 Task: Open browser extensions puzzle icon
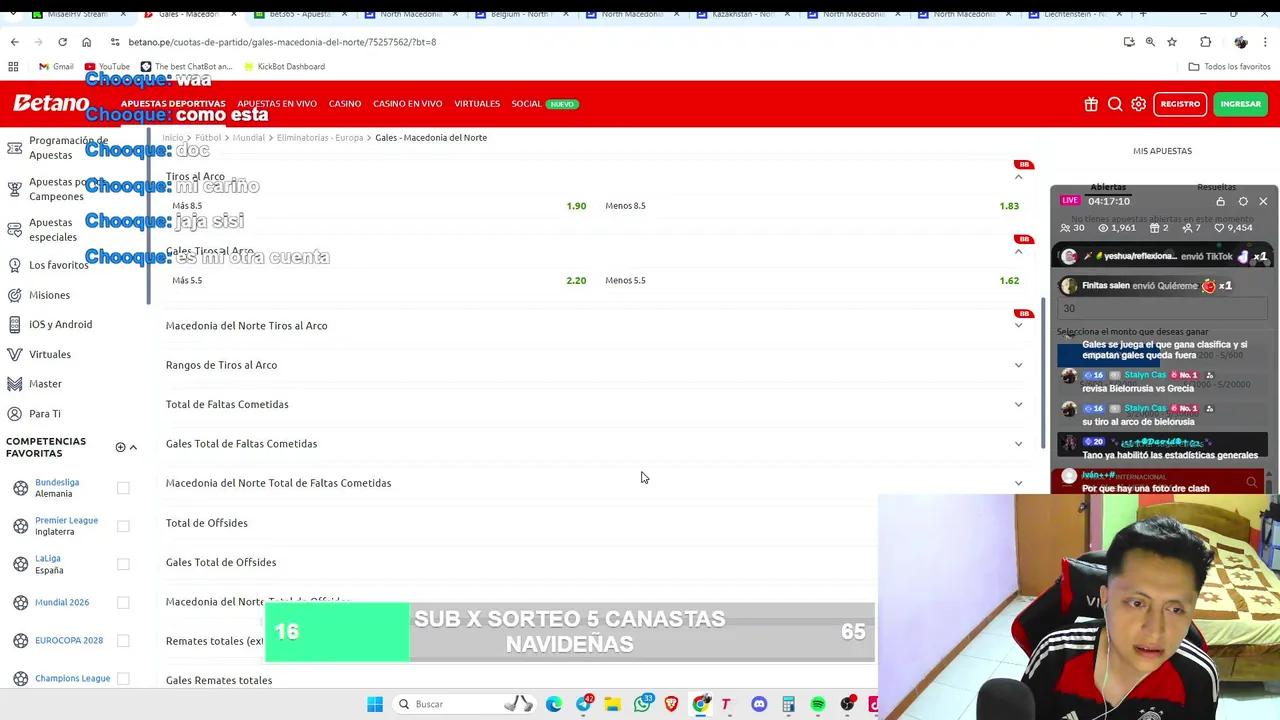(x=1205, y=42)
